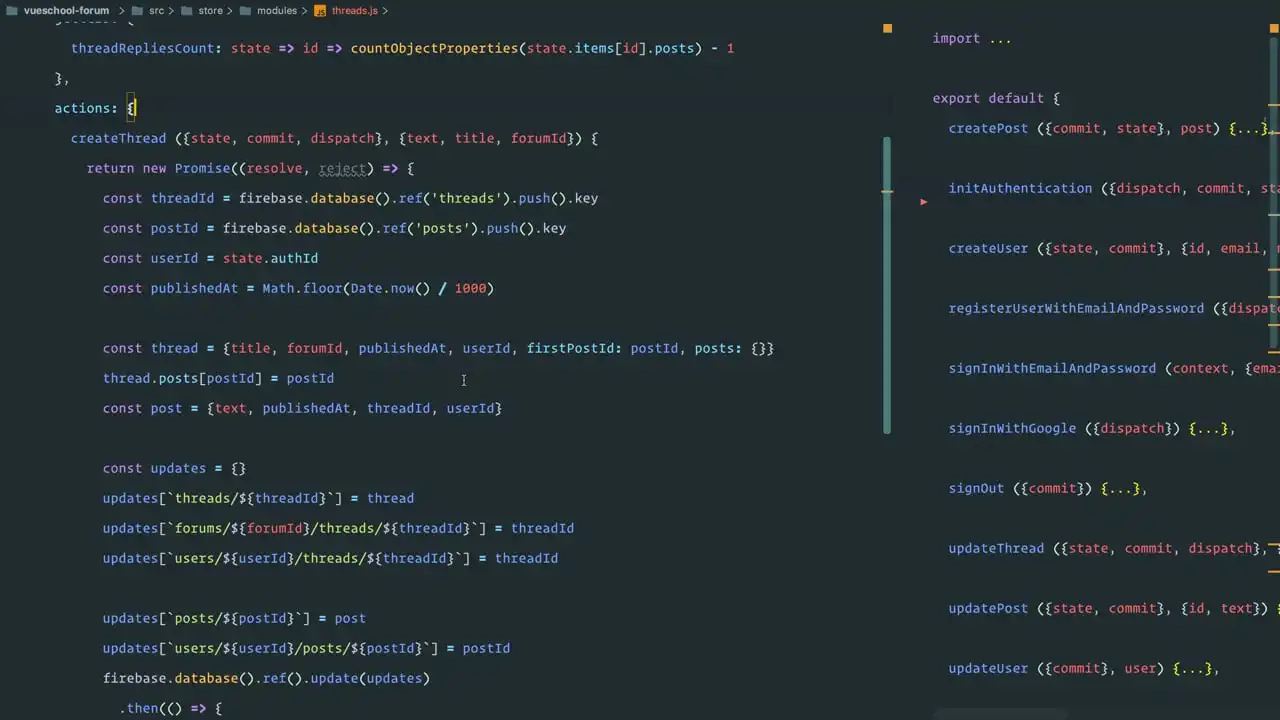Viewport: 1280px width, 720px height.
Task: Click the updateThread action name
Action: click(996, 548)
